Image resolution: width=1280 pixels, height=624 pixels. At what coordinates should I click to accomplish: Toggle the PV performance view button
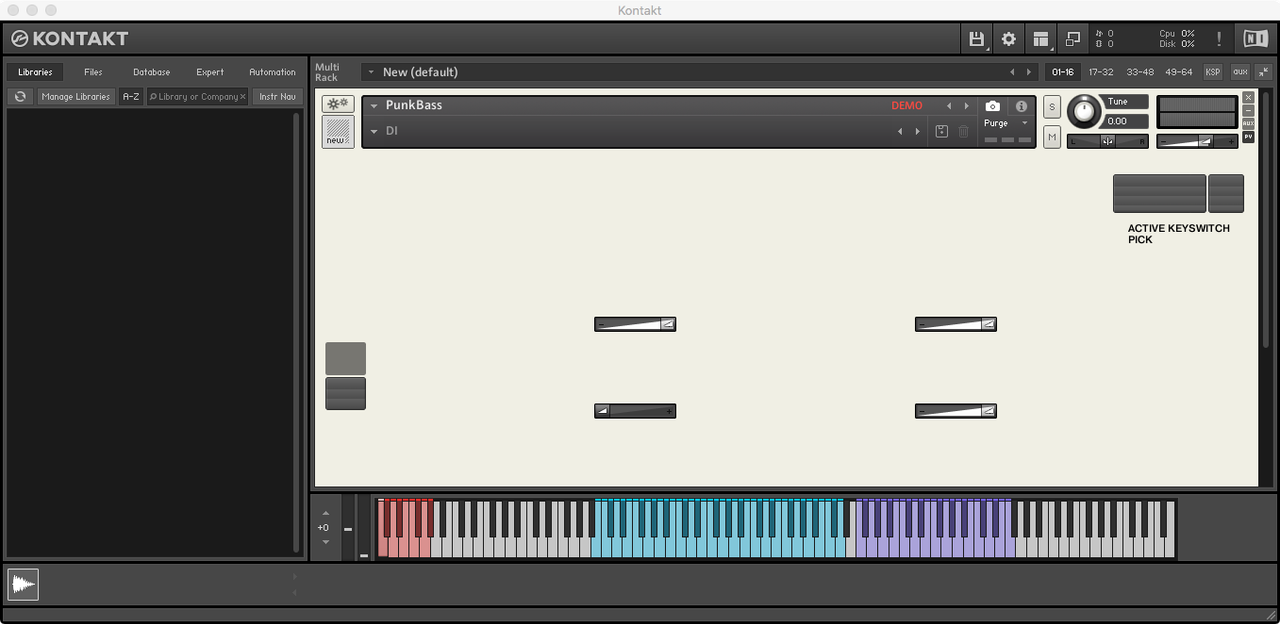pyautogui.click(x=1248, y=137)
